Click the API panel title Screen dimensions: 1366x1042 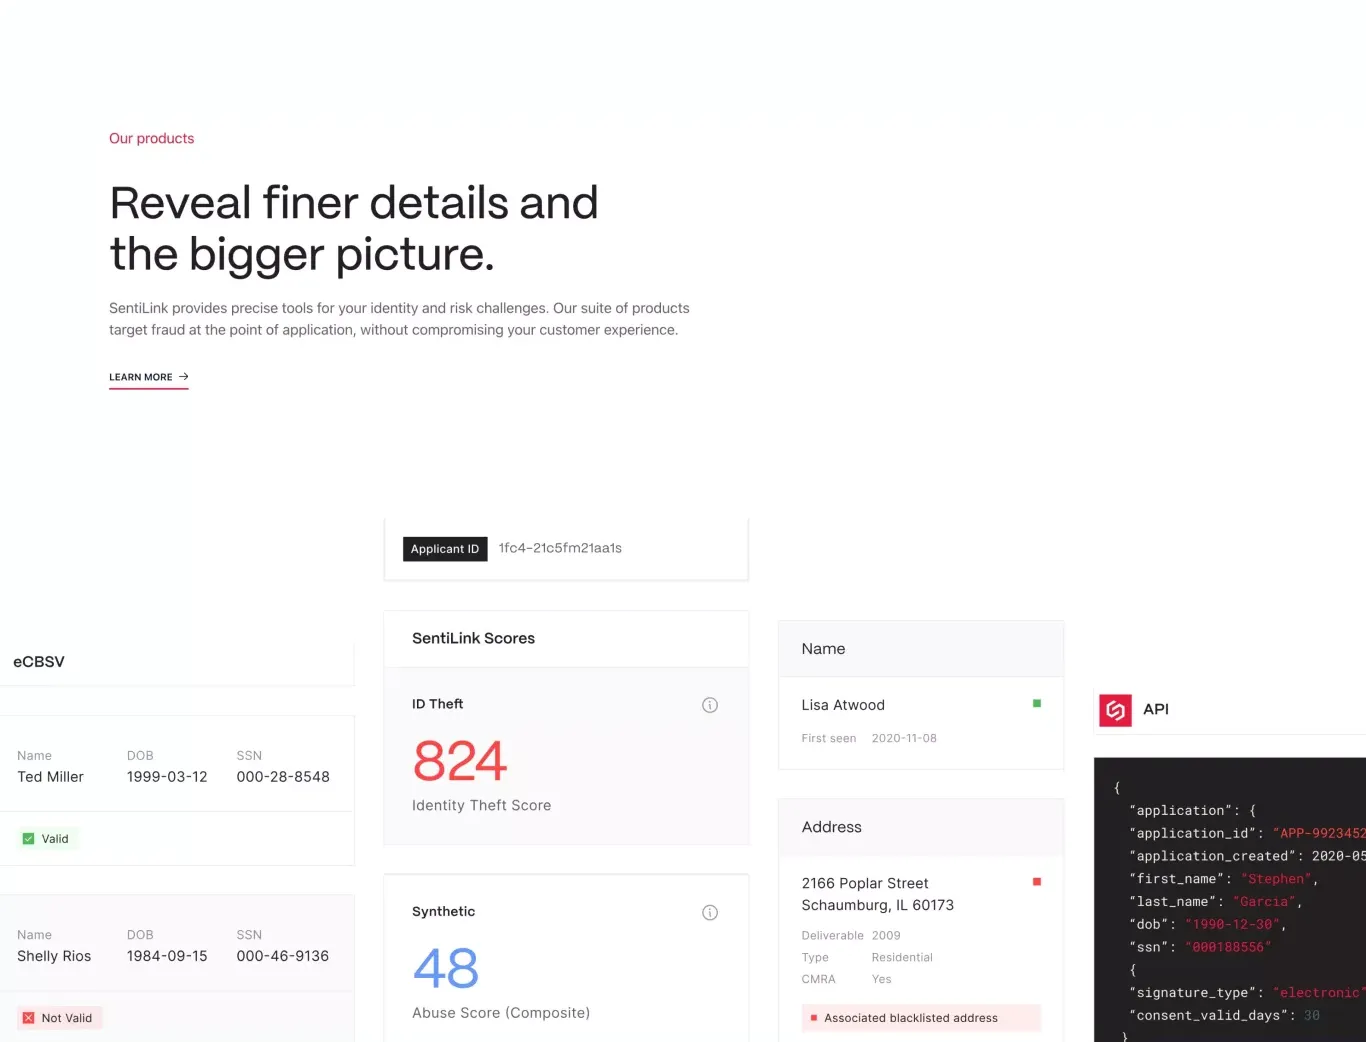(1156, 709)
